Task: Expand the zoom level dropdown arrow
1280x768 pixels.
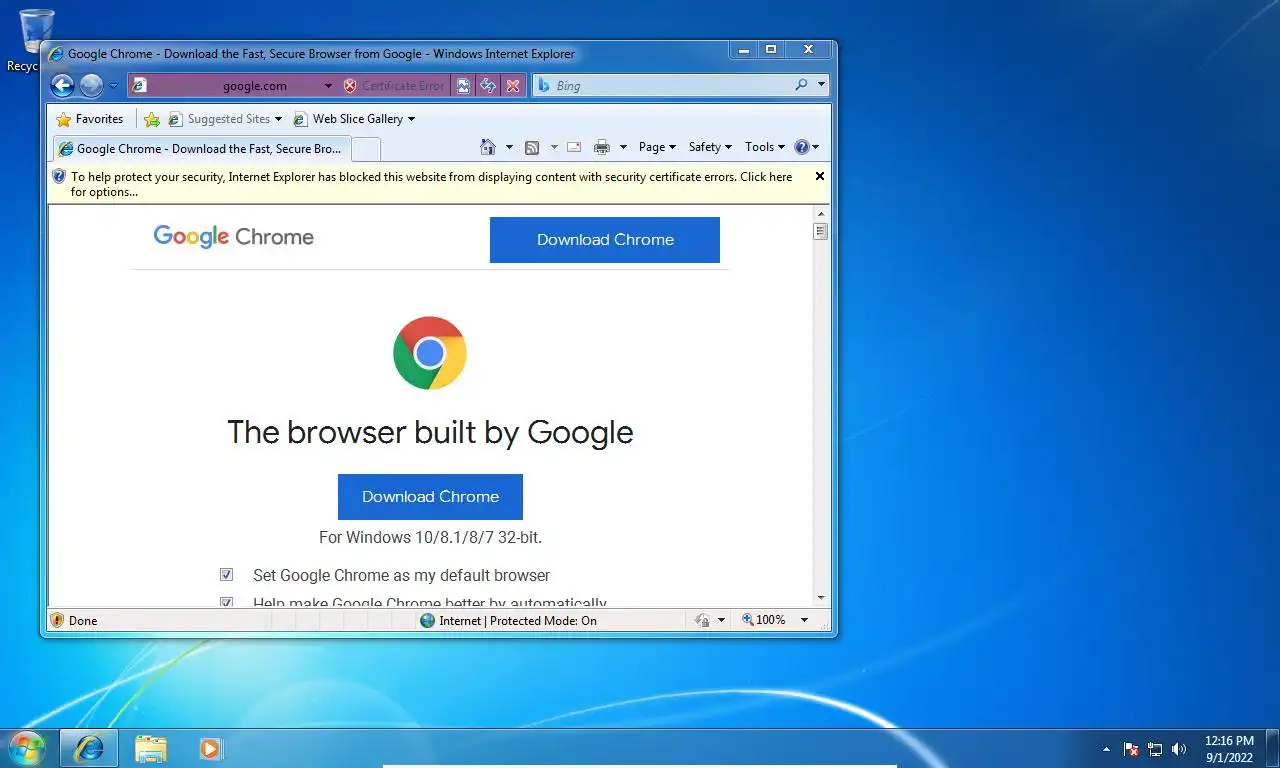Action: pos(804,620)
